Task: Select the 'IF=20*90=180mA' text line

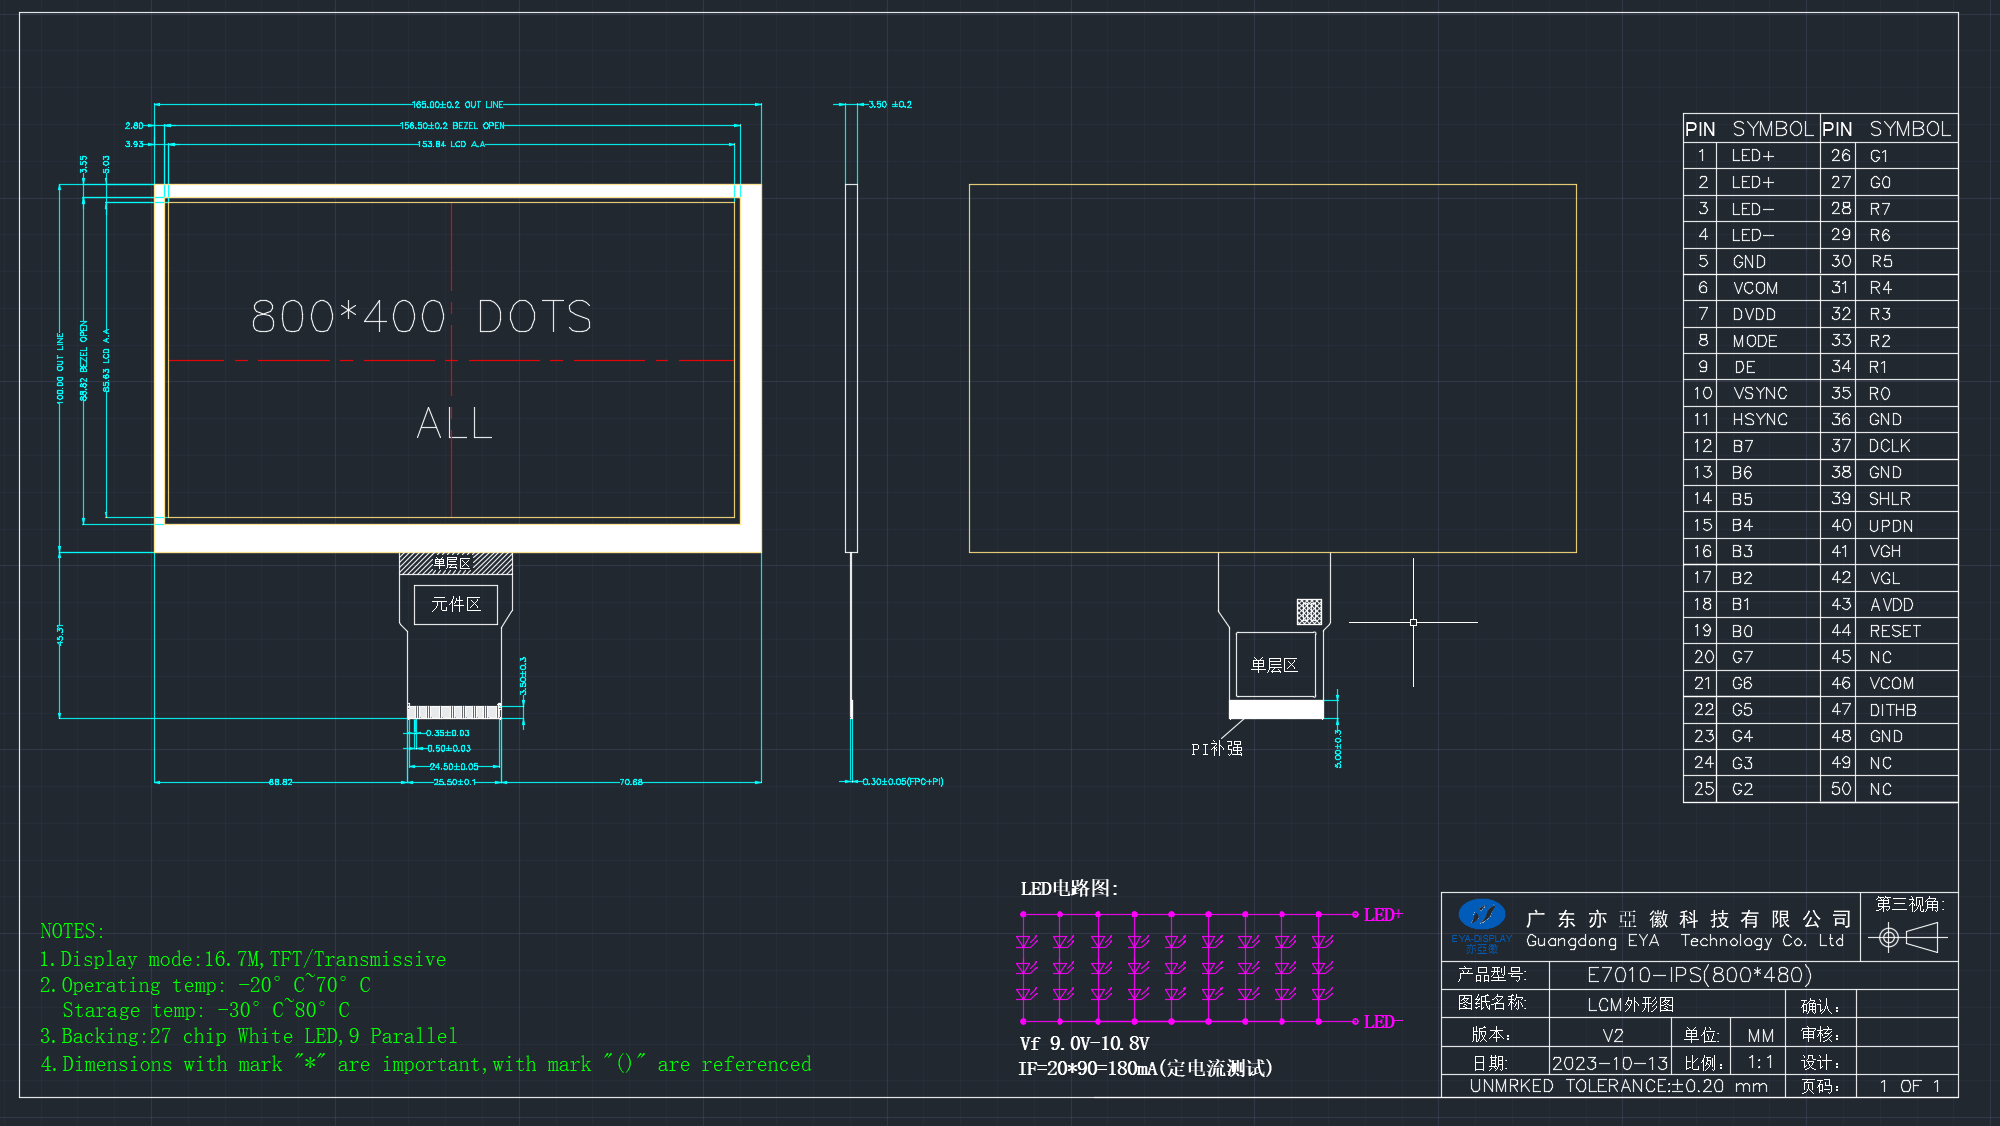Action: (x=1145, y=1069)
